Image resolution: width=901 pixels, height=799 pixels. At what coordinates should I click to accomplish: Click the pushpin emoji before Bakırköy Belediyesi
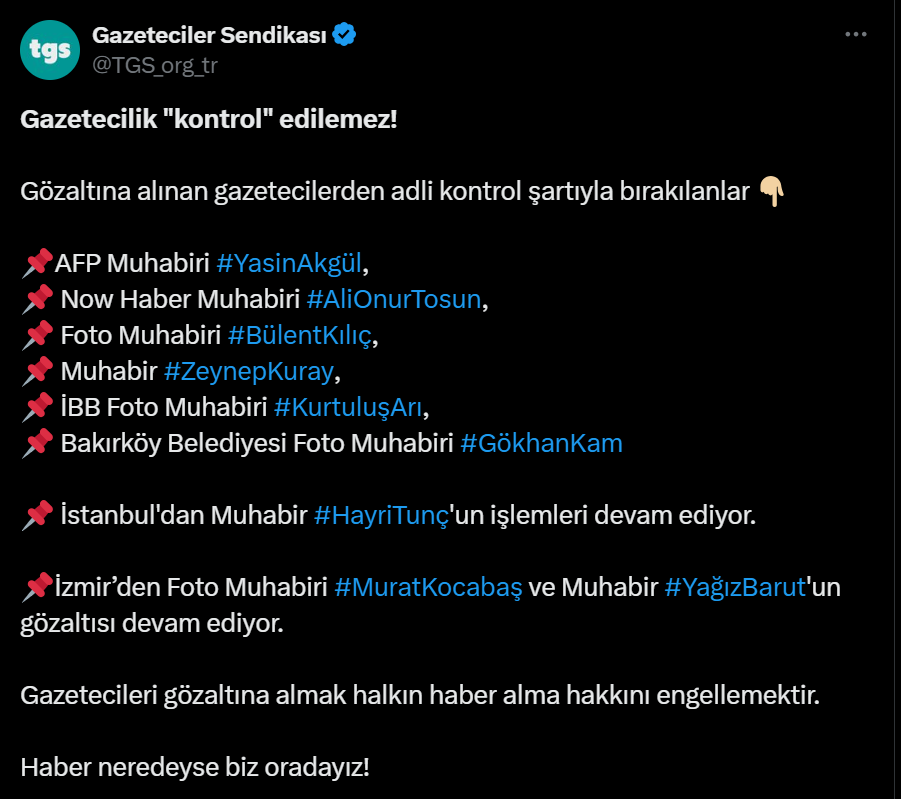click(x=37, y=444)
